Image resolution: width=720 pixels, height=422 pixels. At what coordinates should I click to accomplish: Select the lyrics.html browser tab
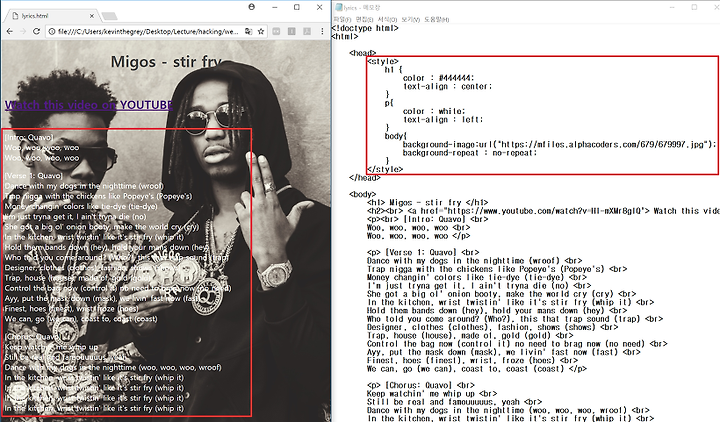51,16
